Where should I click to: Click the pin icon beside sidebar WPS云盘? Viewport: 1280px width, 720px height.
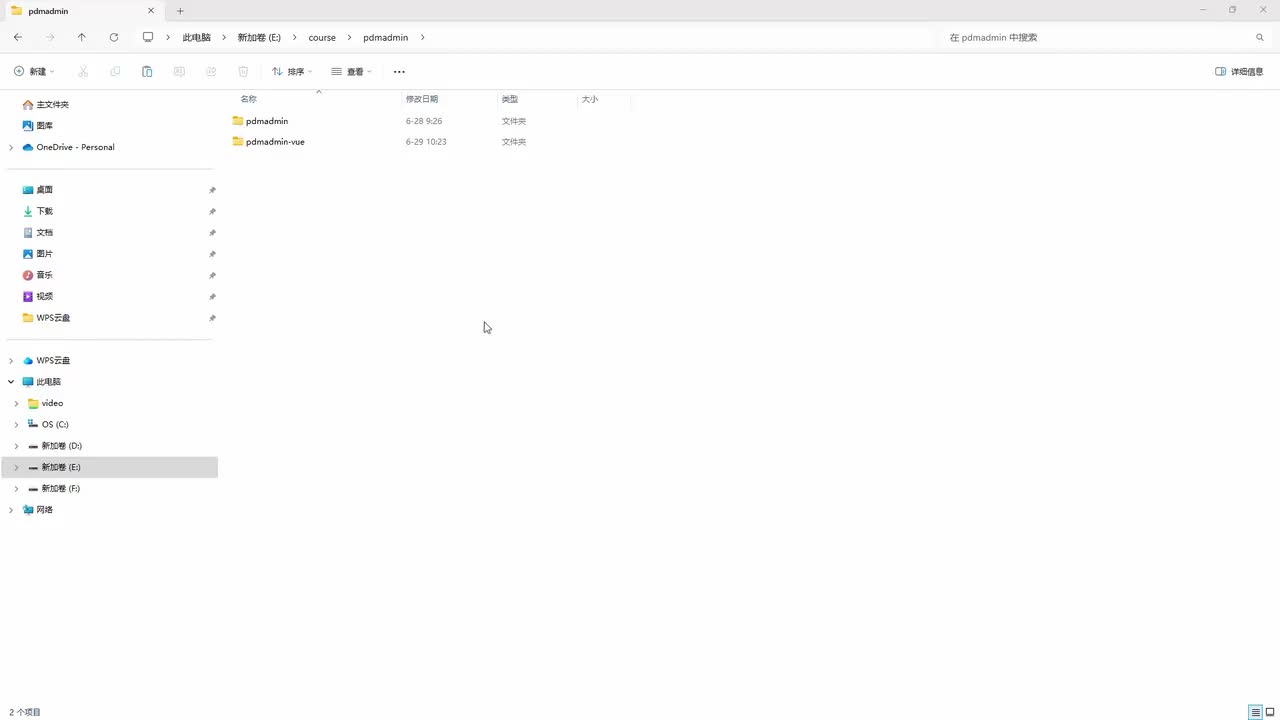(x=212, y=318)
